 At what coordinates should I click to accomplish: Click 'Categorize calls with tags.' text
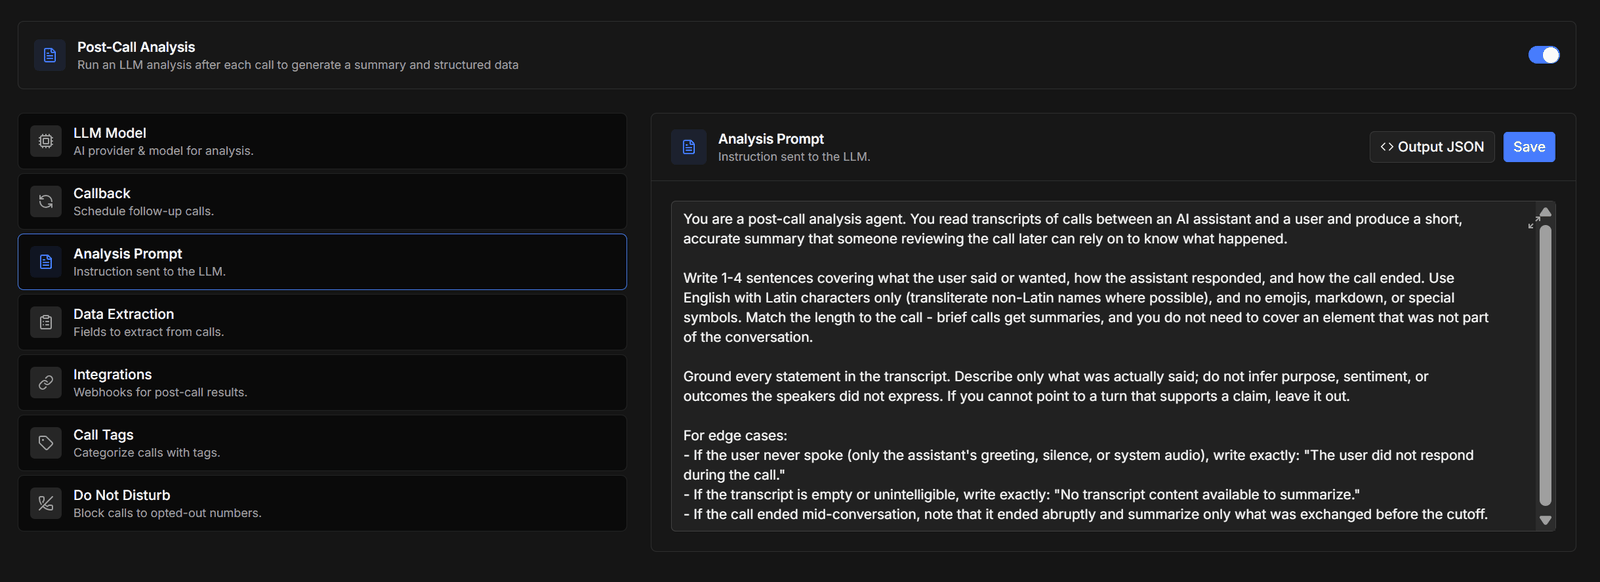coord(146,453)
